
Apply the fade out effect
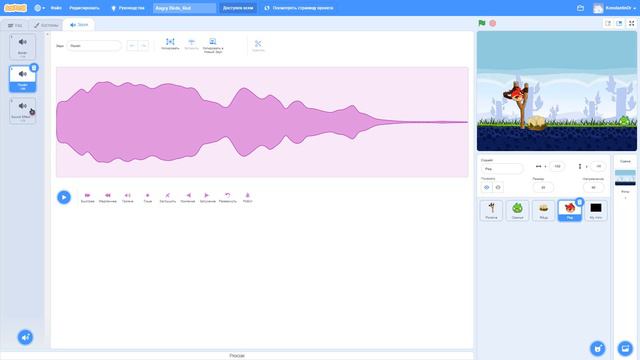click(207, 198)
